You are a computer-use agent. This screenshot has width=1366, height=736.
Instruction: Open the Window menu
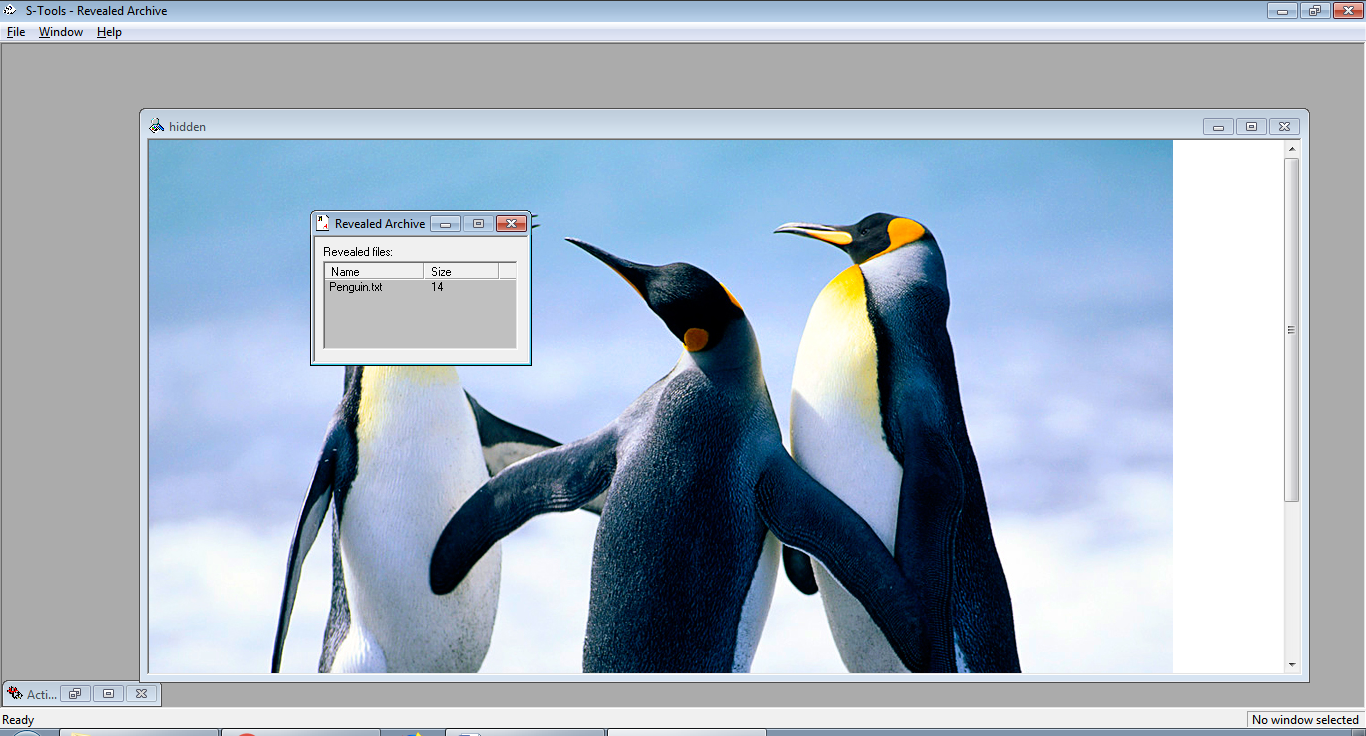coord(61,32)
